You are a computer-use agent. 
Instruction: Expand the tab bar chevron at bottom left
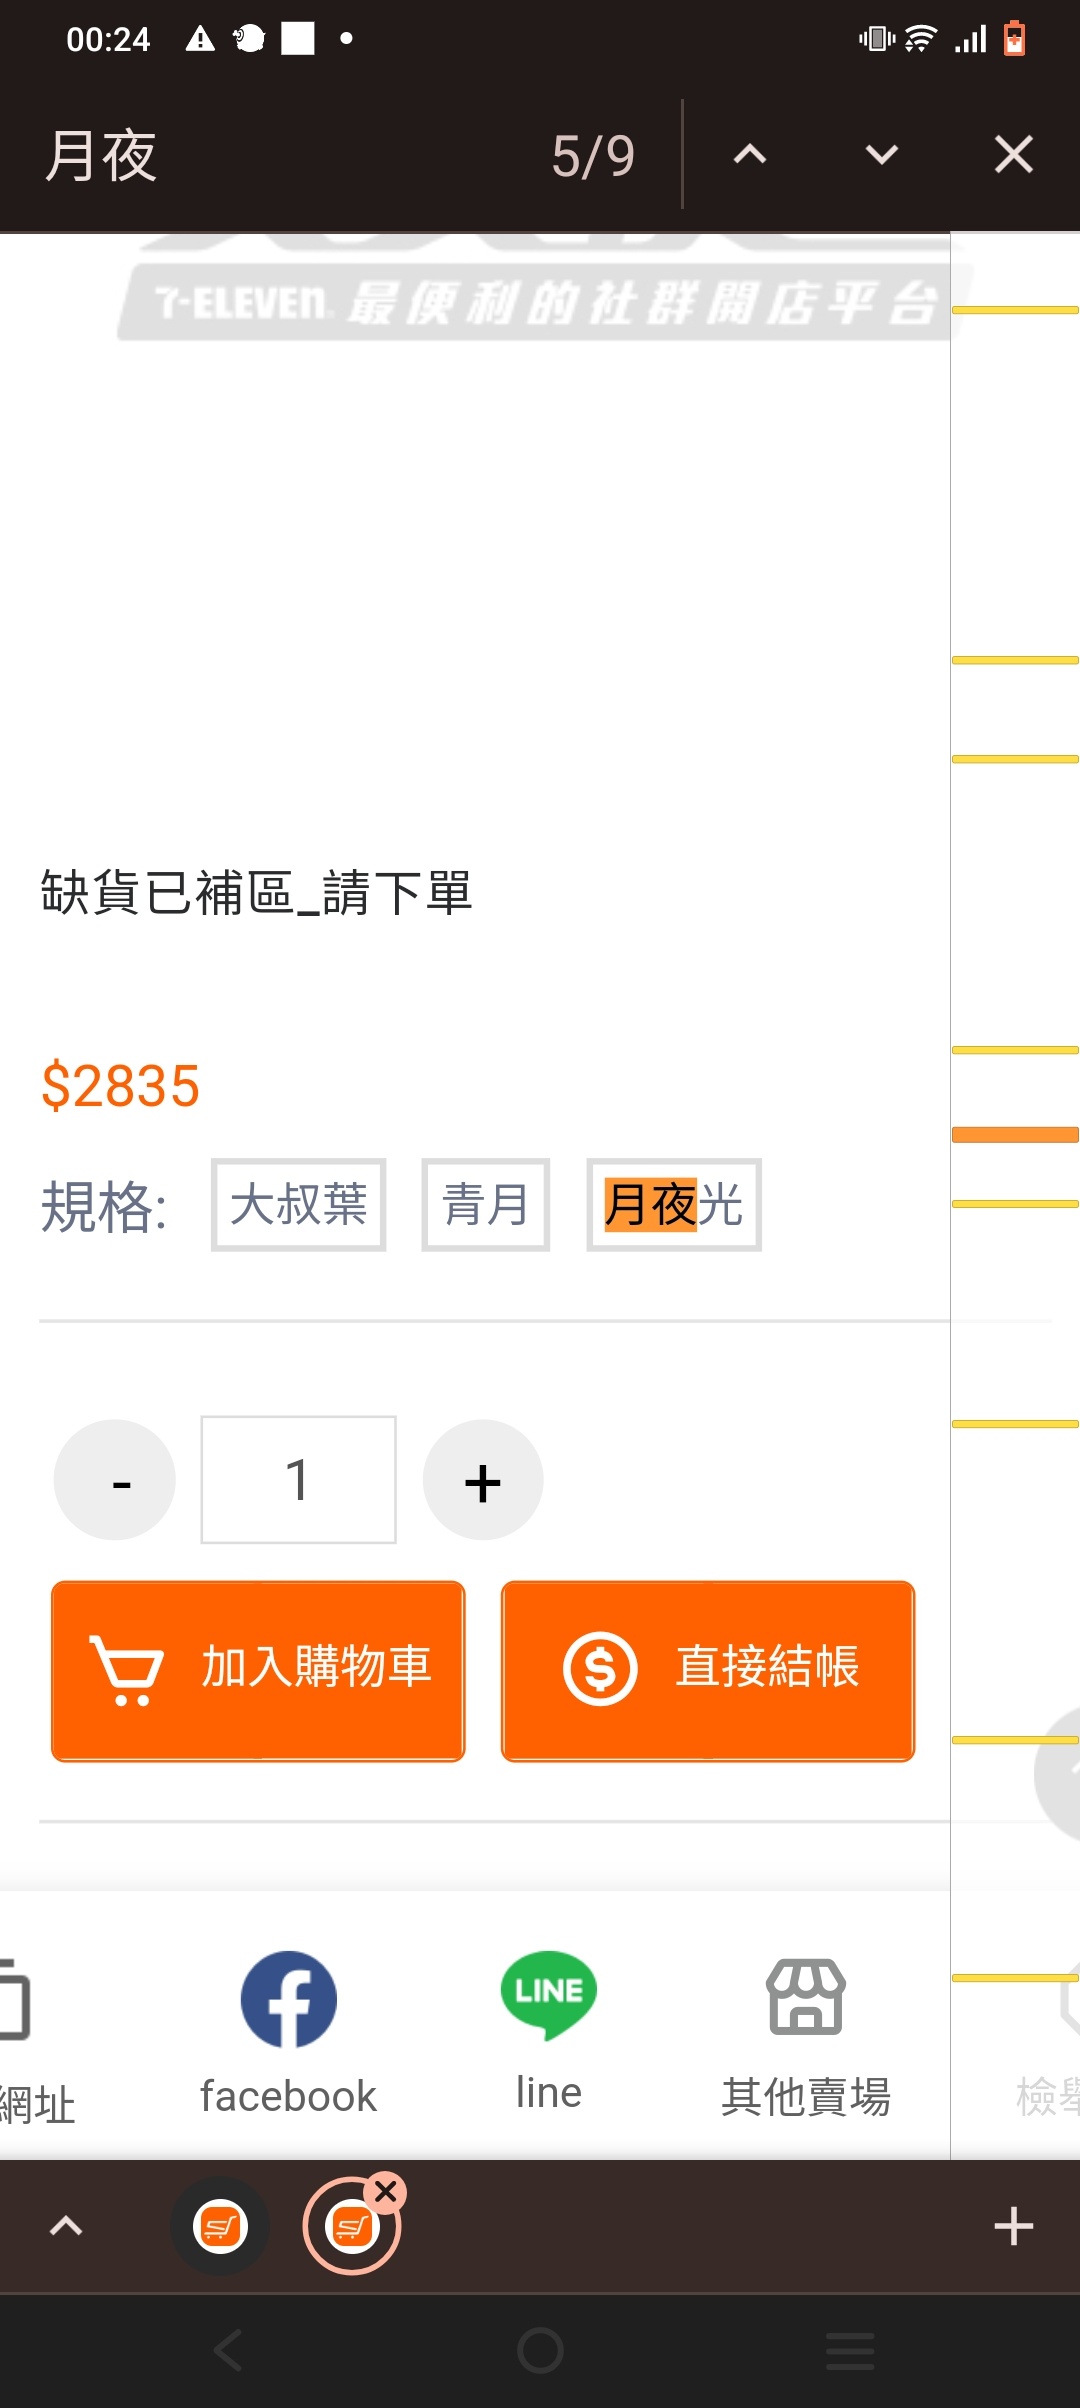[x=66, y=2226]
